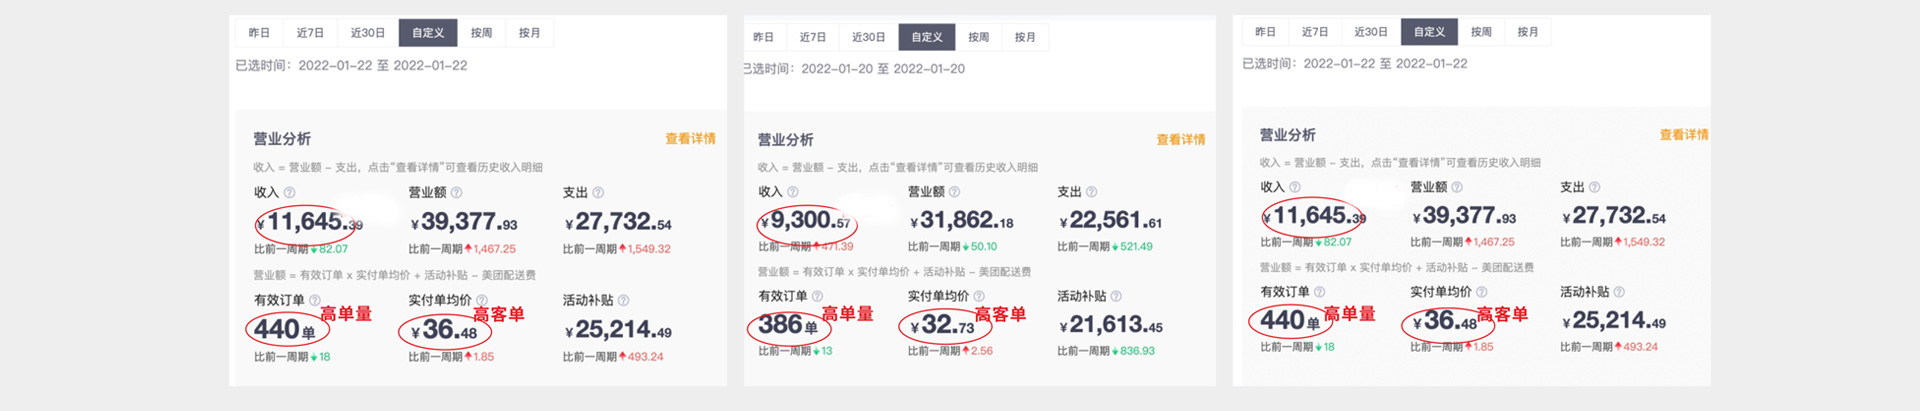Open 按周 tab in right panel
The width and height of the screenshot is (1920, 411).
pos(1481,32)
